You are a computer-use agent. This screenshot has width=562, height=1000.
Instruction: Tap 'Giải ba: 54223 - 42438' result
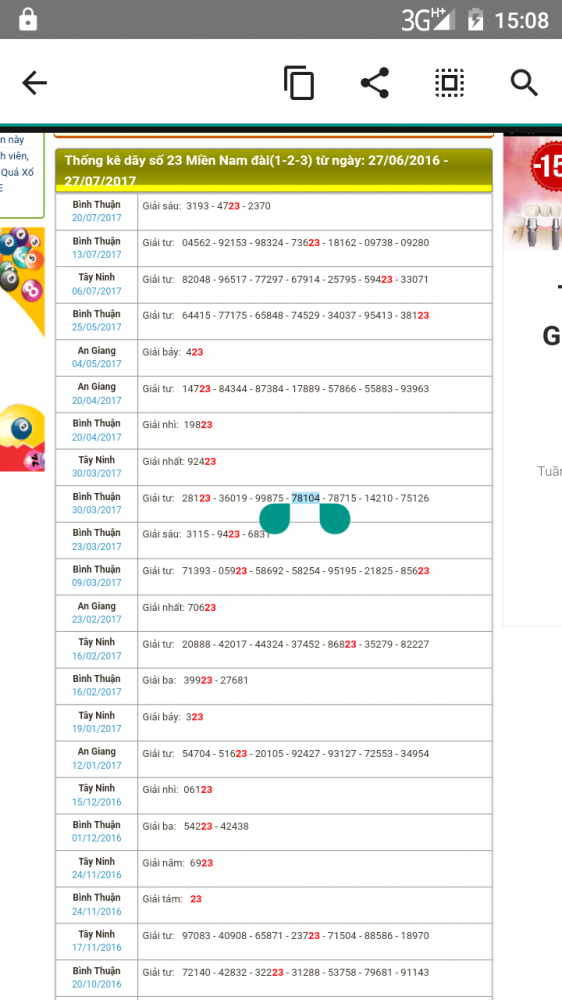click(x=195, y=827)
